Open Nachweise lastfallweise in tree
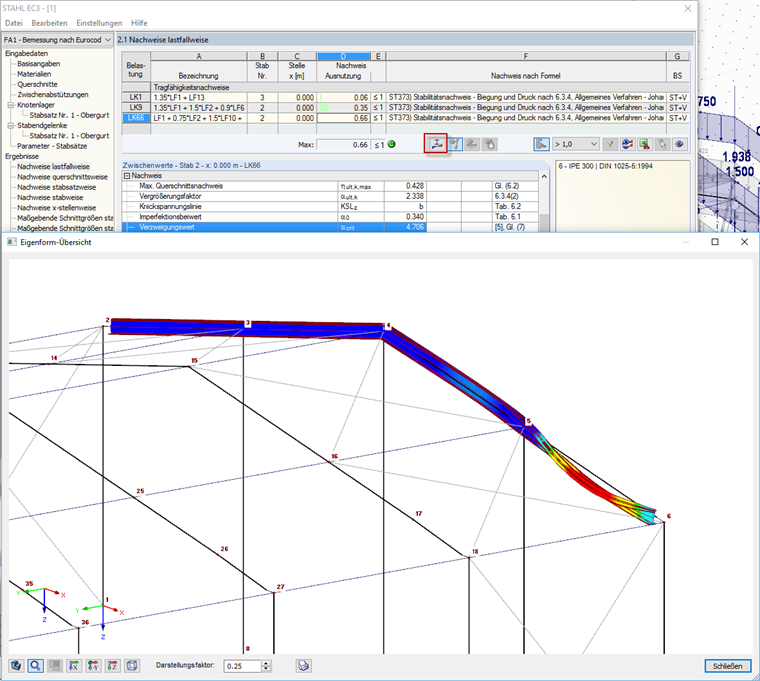 (x=53, y=166)
